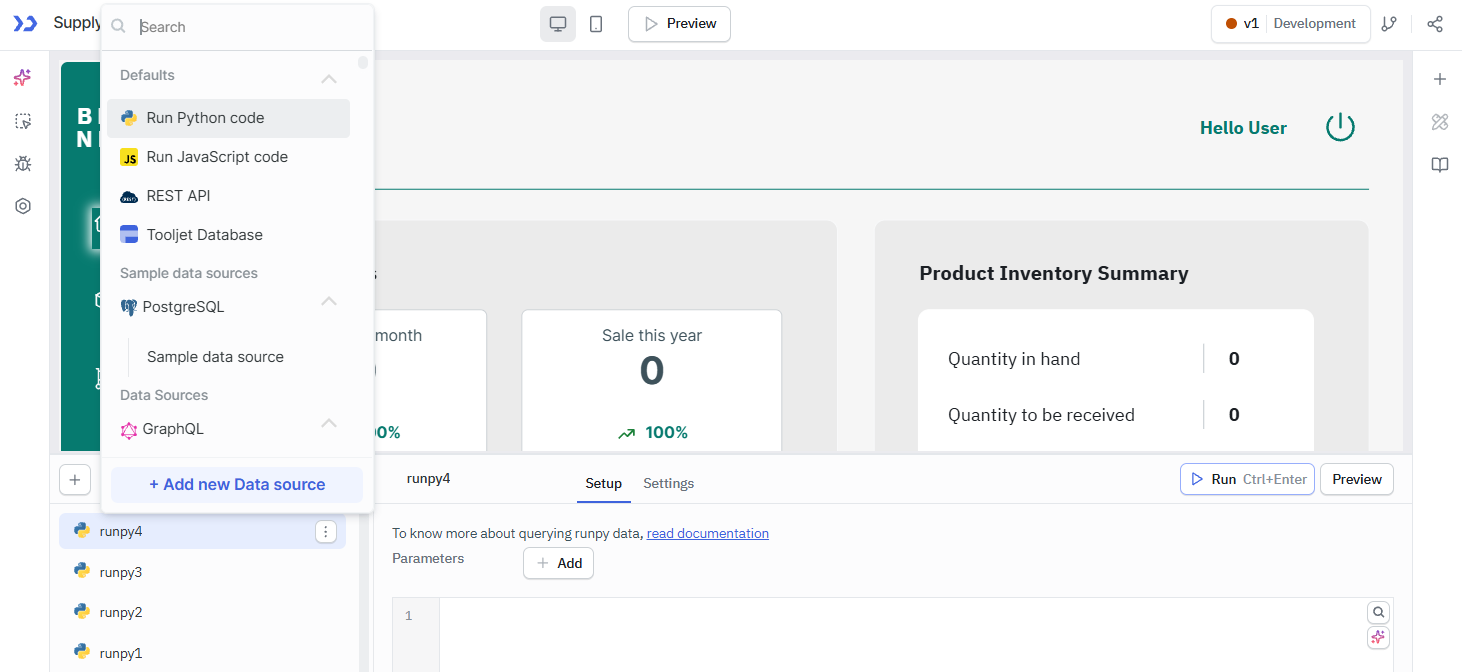The image size is (1462, 672).
Task: Select Run JavaScript code option
Action: (217, 157)
